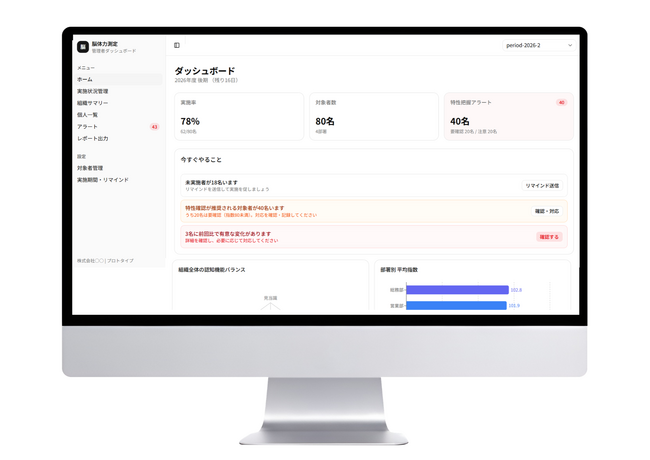Screen dimensions: 650x460
Task: Toggle the sidebar collapse icon
Action: pos(177,45)
